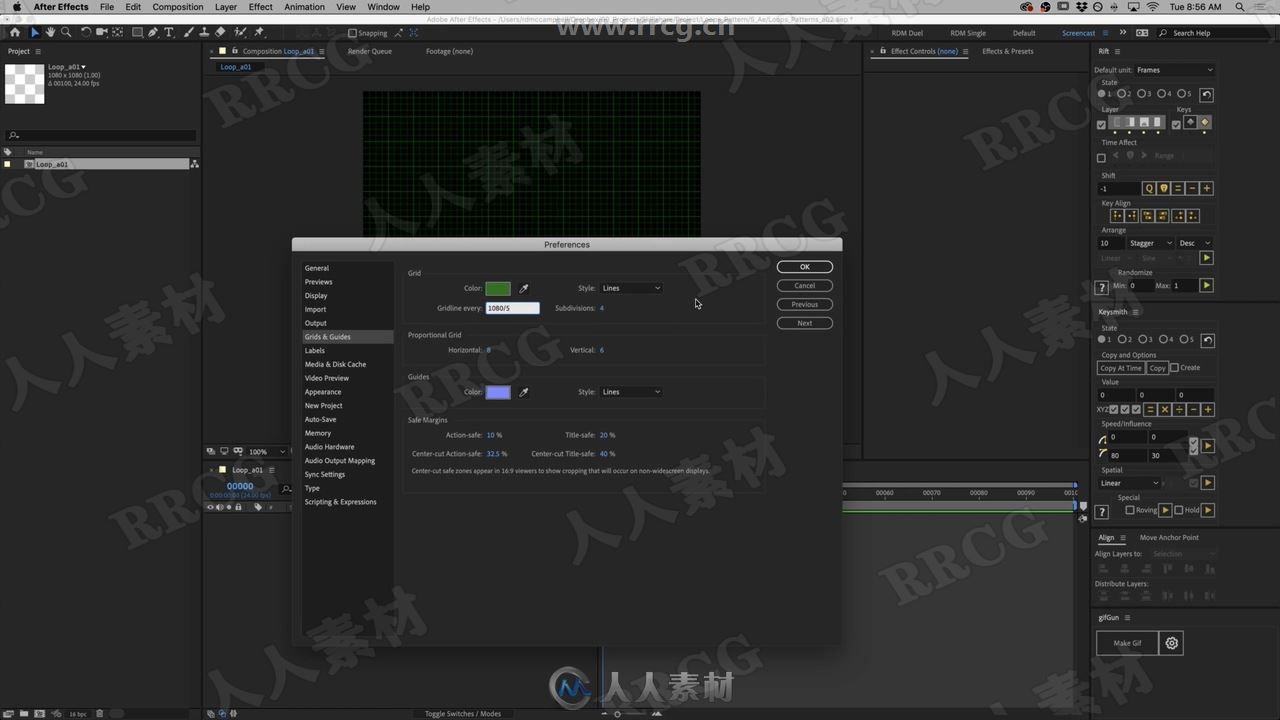Viewport: 1280px width, 720px height.
Task: Select the Rotation tool
Action: click(x=86, y=32)
